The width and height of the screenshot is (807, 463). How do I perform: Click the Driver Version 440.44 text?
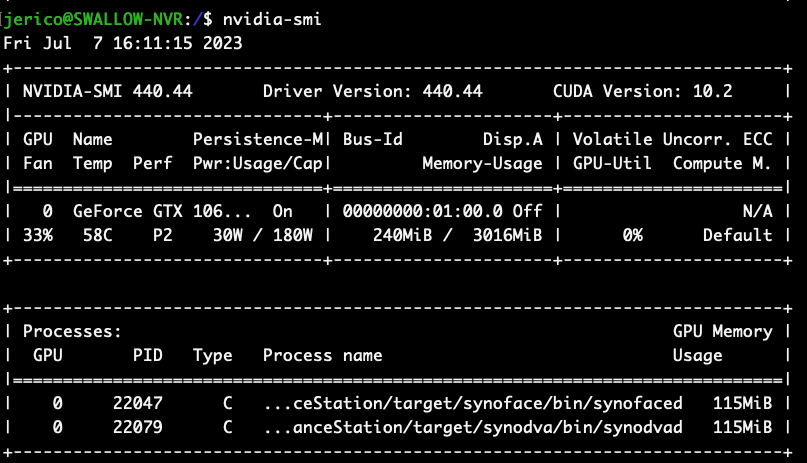(x=372, y=91)
